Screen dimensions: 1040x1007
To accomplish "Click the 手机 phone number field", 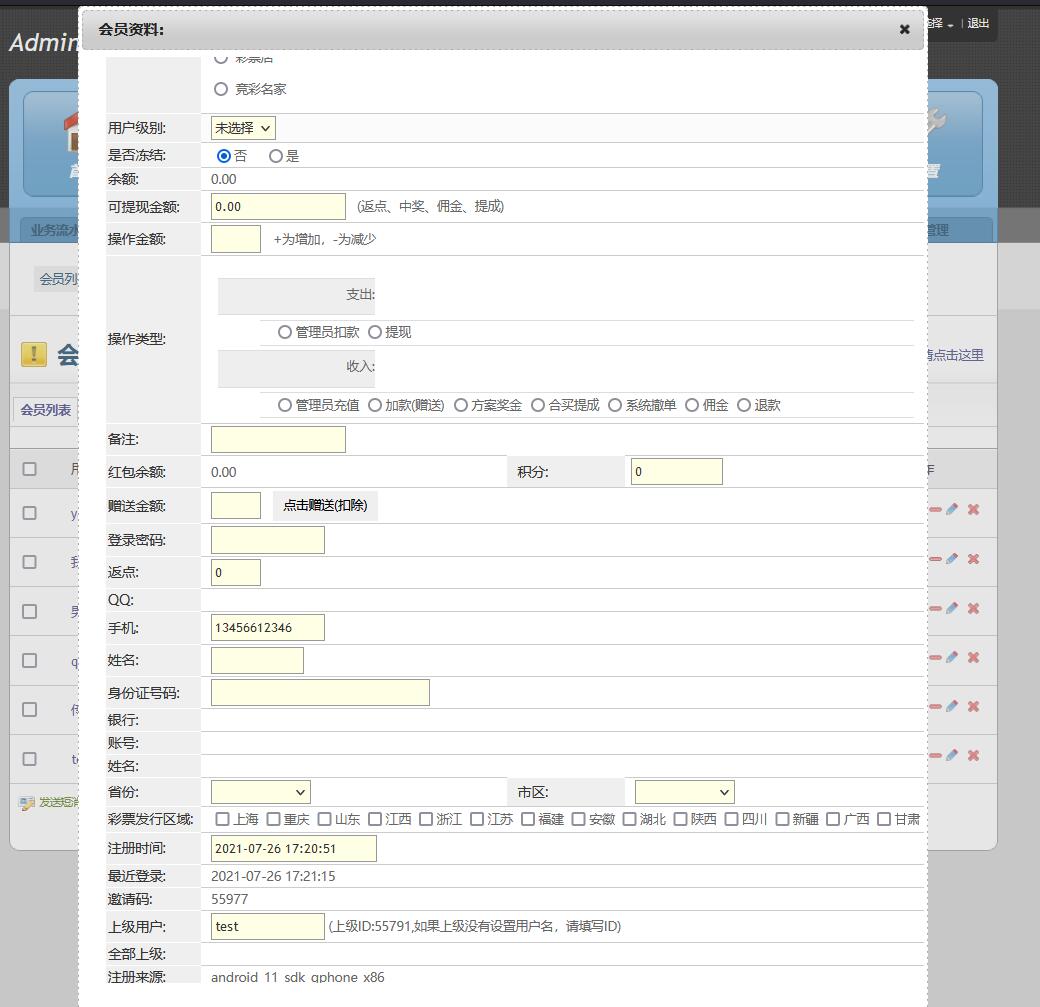I will click(268, 628).
